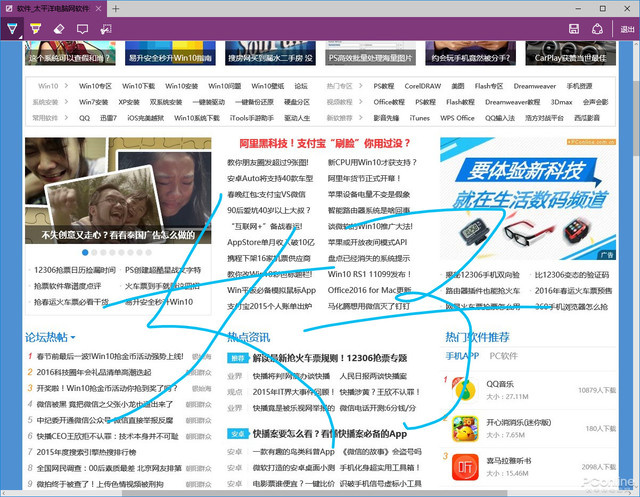Exit web note mode via 退出
640x497 pixels.
(x=627, y=29)
